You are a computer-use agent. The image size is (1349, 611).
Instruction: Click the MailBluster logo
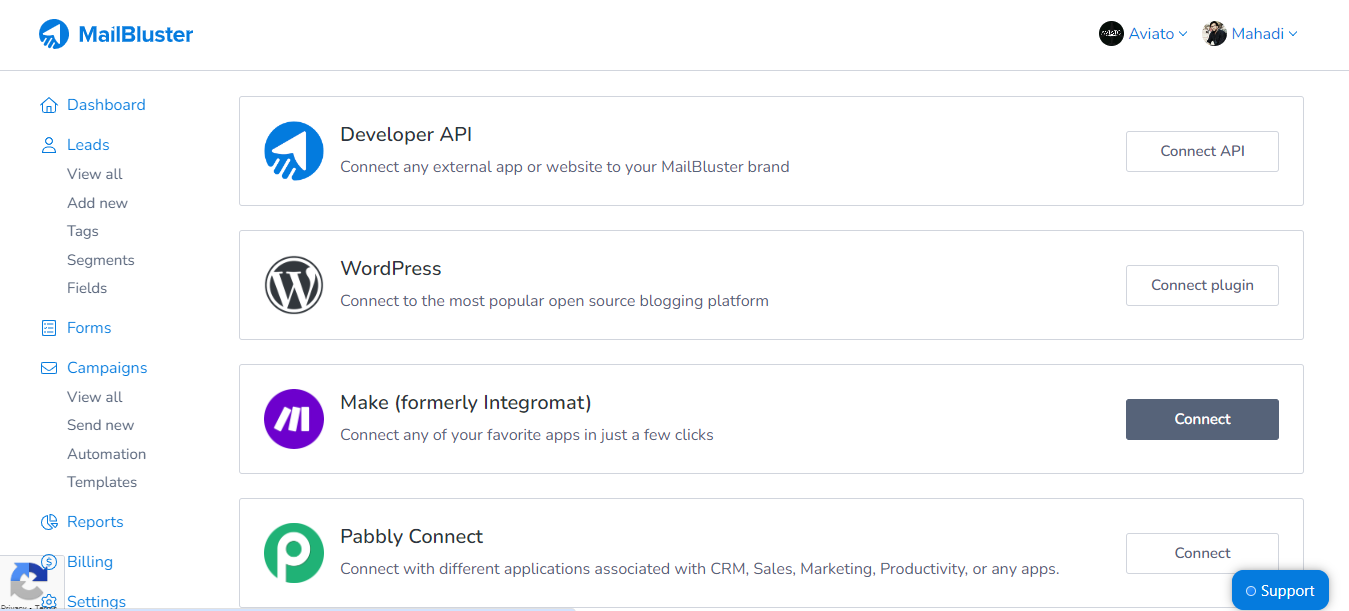click(x=115, y=33)
